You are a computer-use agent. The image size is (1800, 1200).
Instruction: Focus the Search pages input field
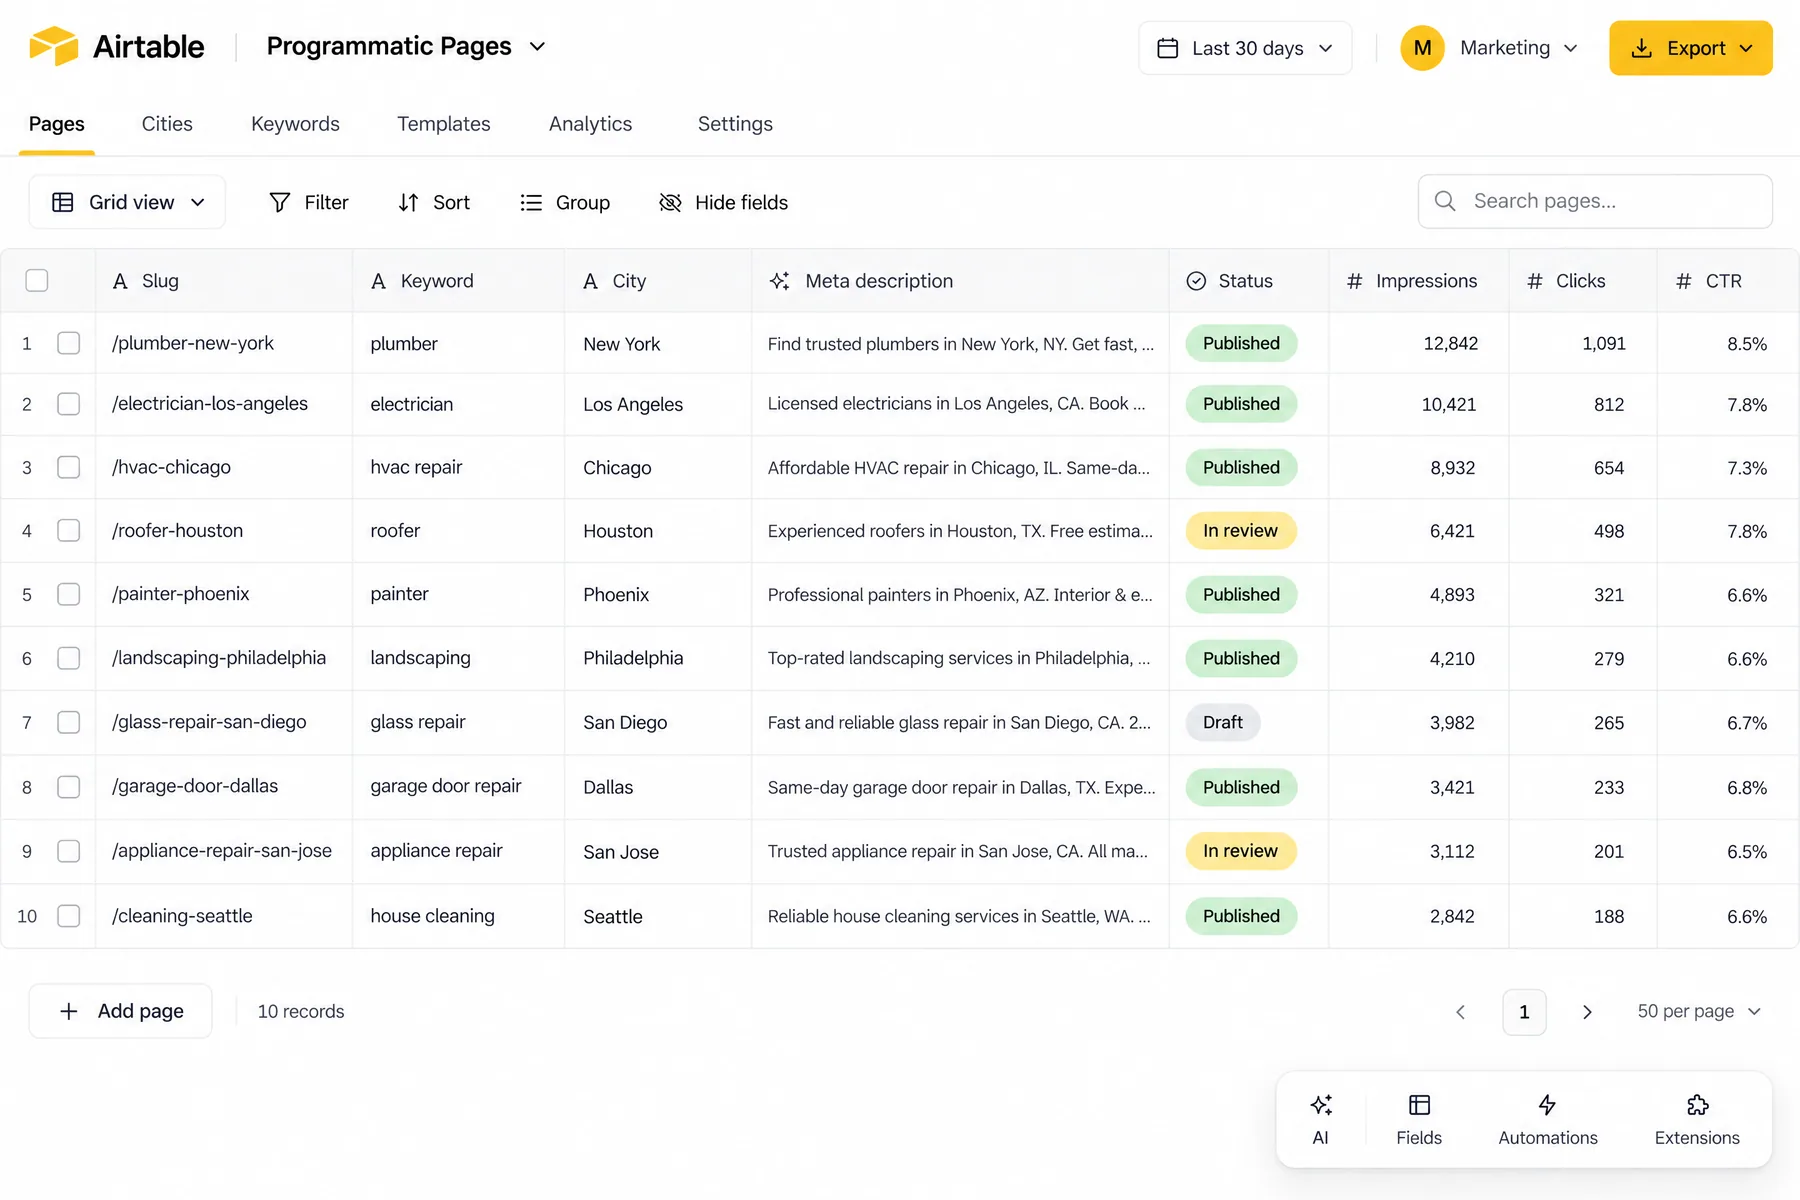coord(1595,201)
